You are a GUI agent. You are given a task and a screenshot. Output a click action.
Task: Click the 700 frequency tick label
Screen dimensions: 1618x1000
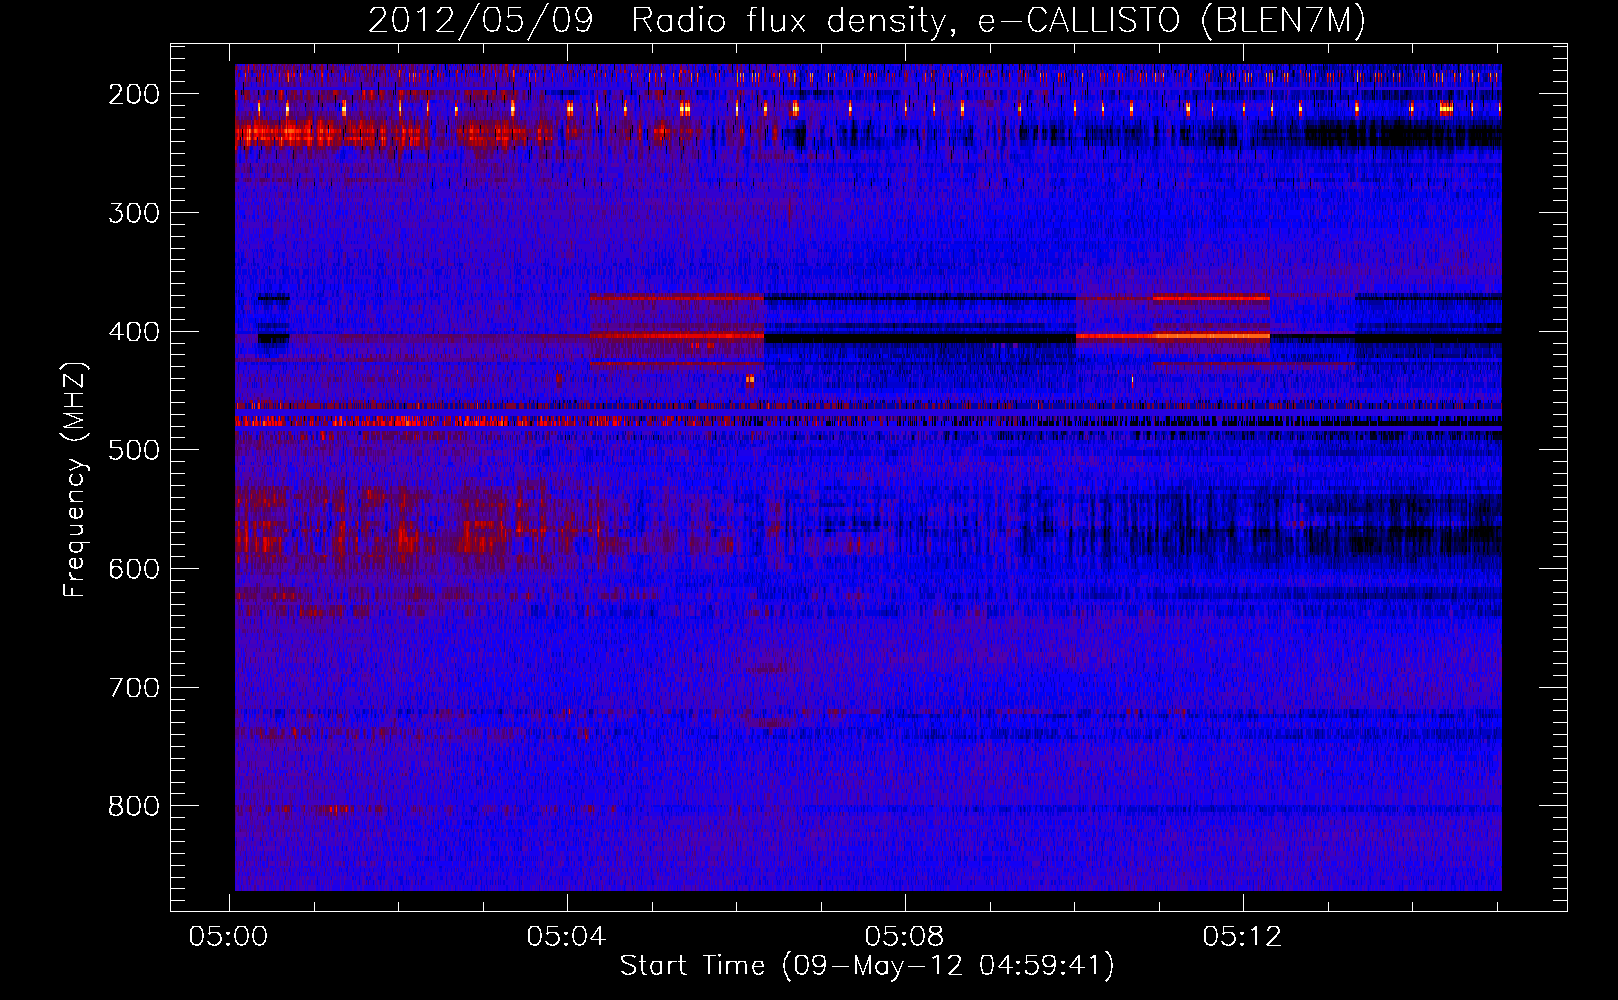point(134,688)
